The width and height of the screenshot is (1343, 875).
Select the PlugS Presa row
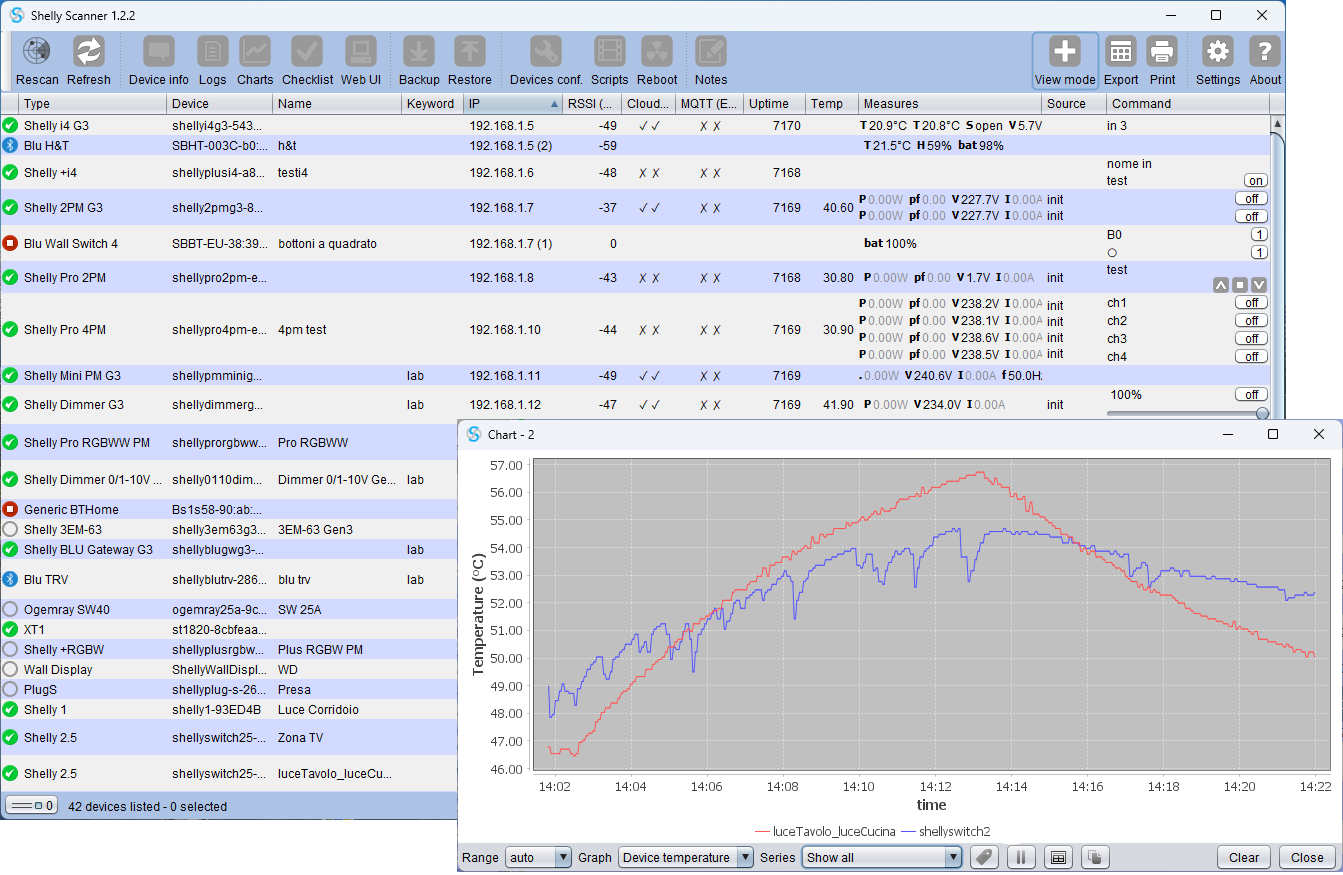(x=230, y=690)
